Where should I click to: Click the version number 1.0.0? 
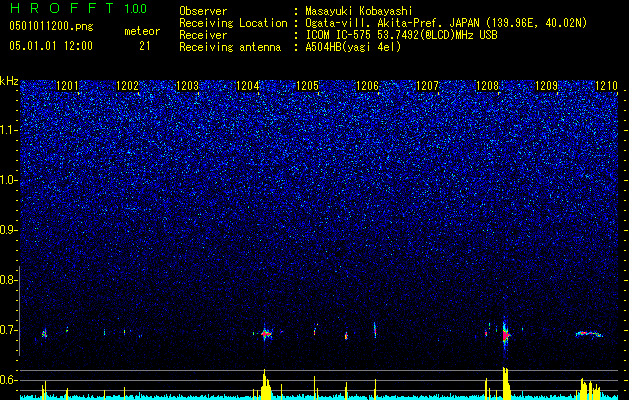click(136, 8)
